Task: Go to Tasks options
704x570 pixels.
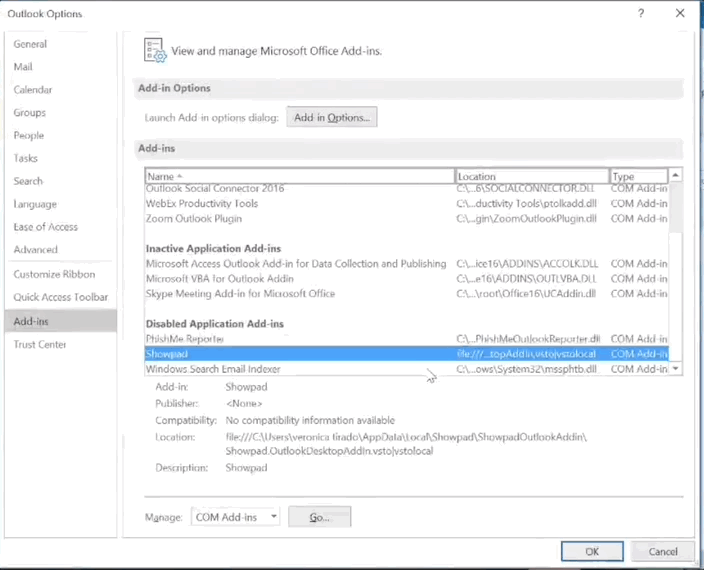Action: click(x=26, y=158)
